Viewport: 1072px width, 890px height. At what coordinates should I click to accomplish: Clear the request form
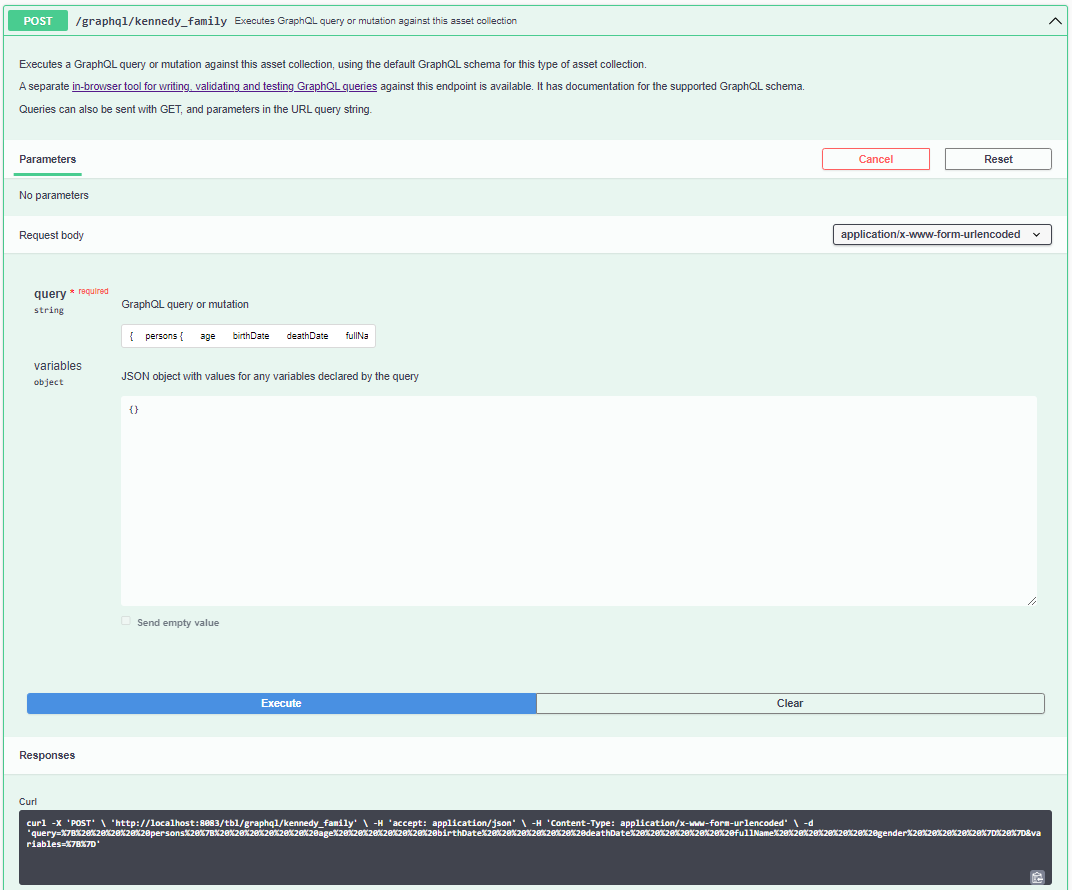point(789,703)
